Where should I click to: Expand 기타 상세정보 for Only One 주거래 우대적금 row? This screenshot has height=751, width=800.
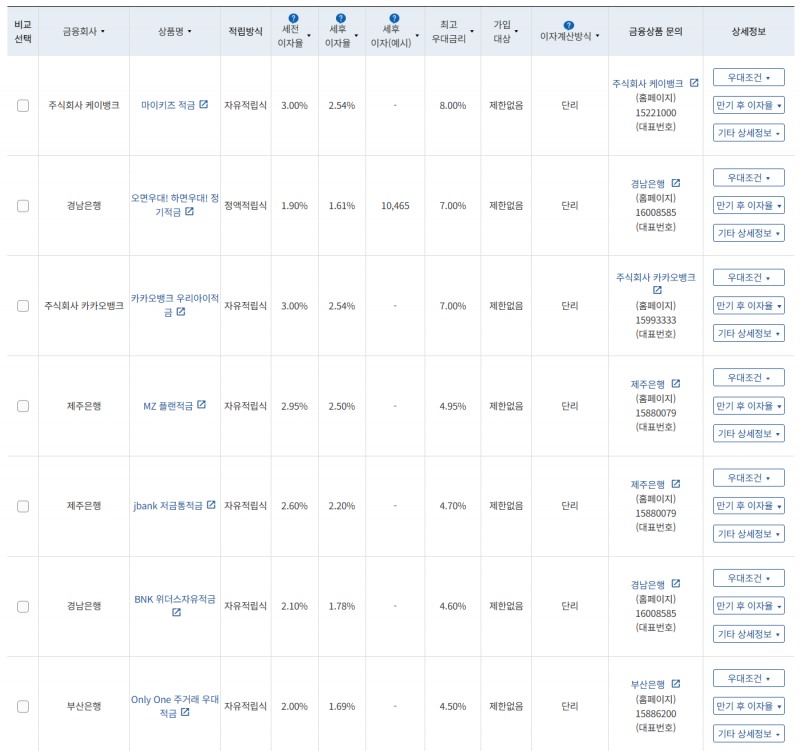(x=748, y=734)
